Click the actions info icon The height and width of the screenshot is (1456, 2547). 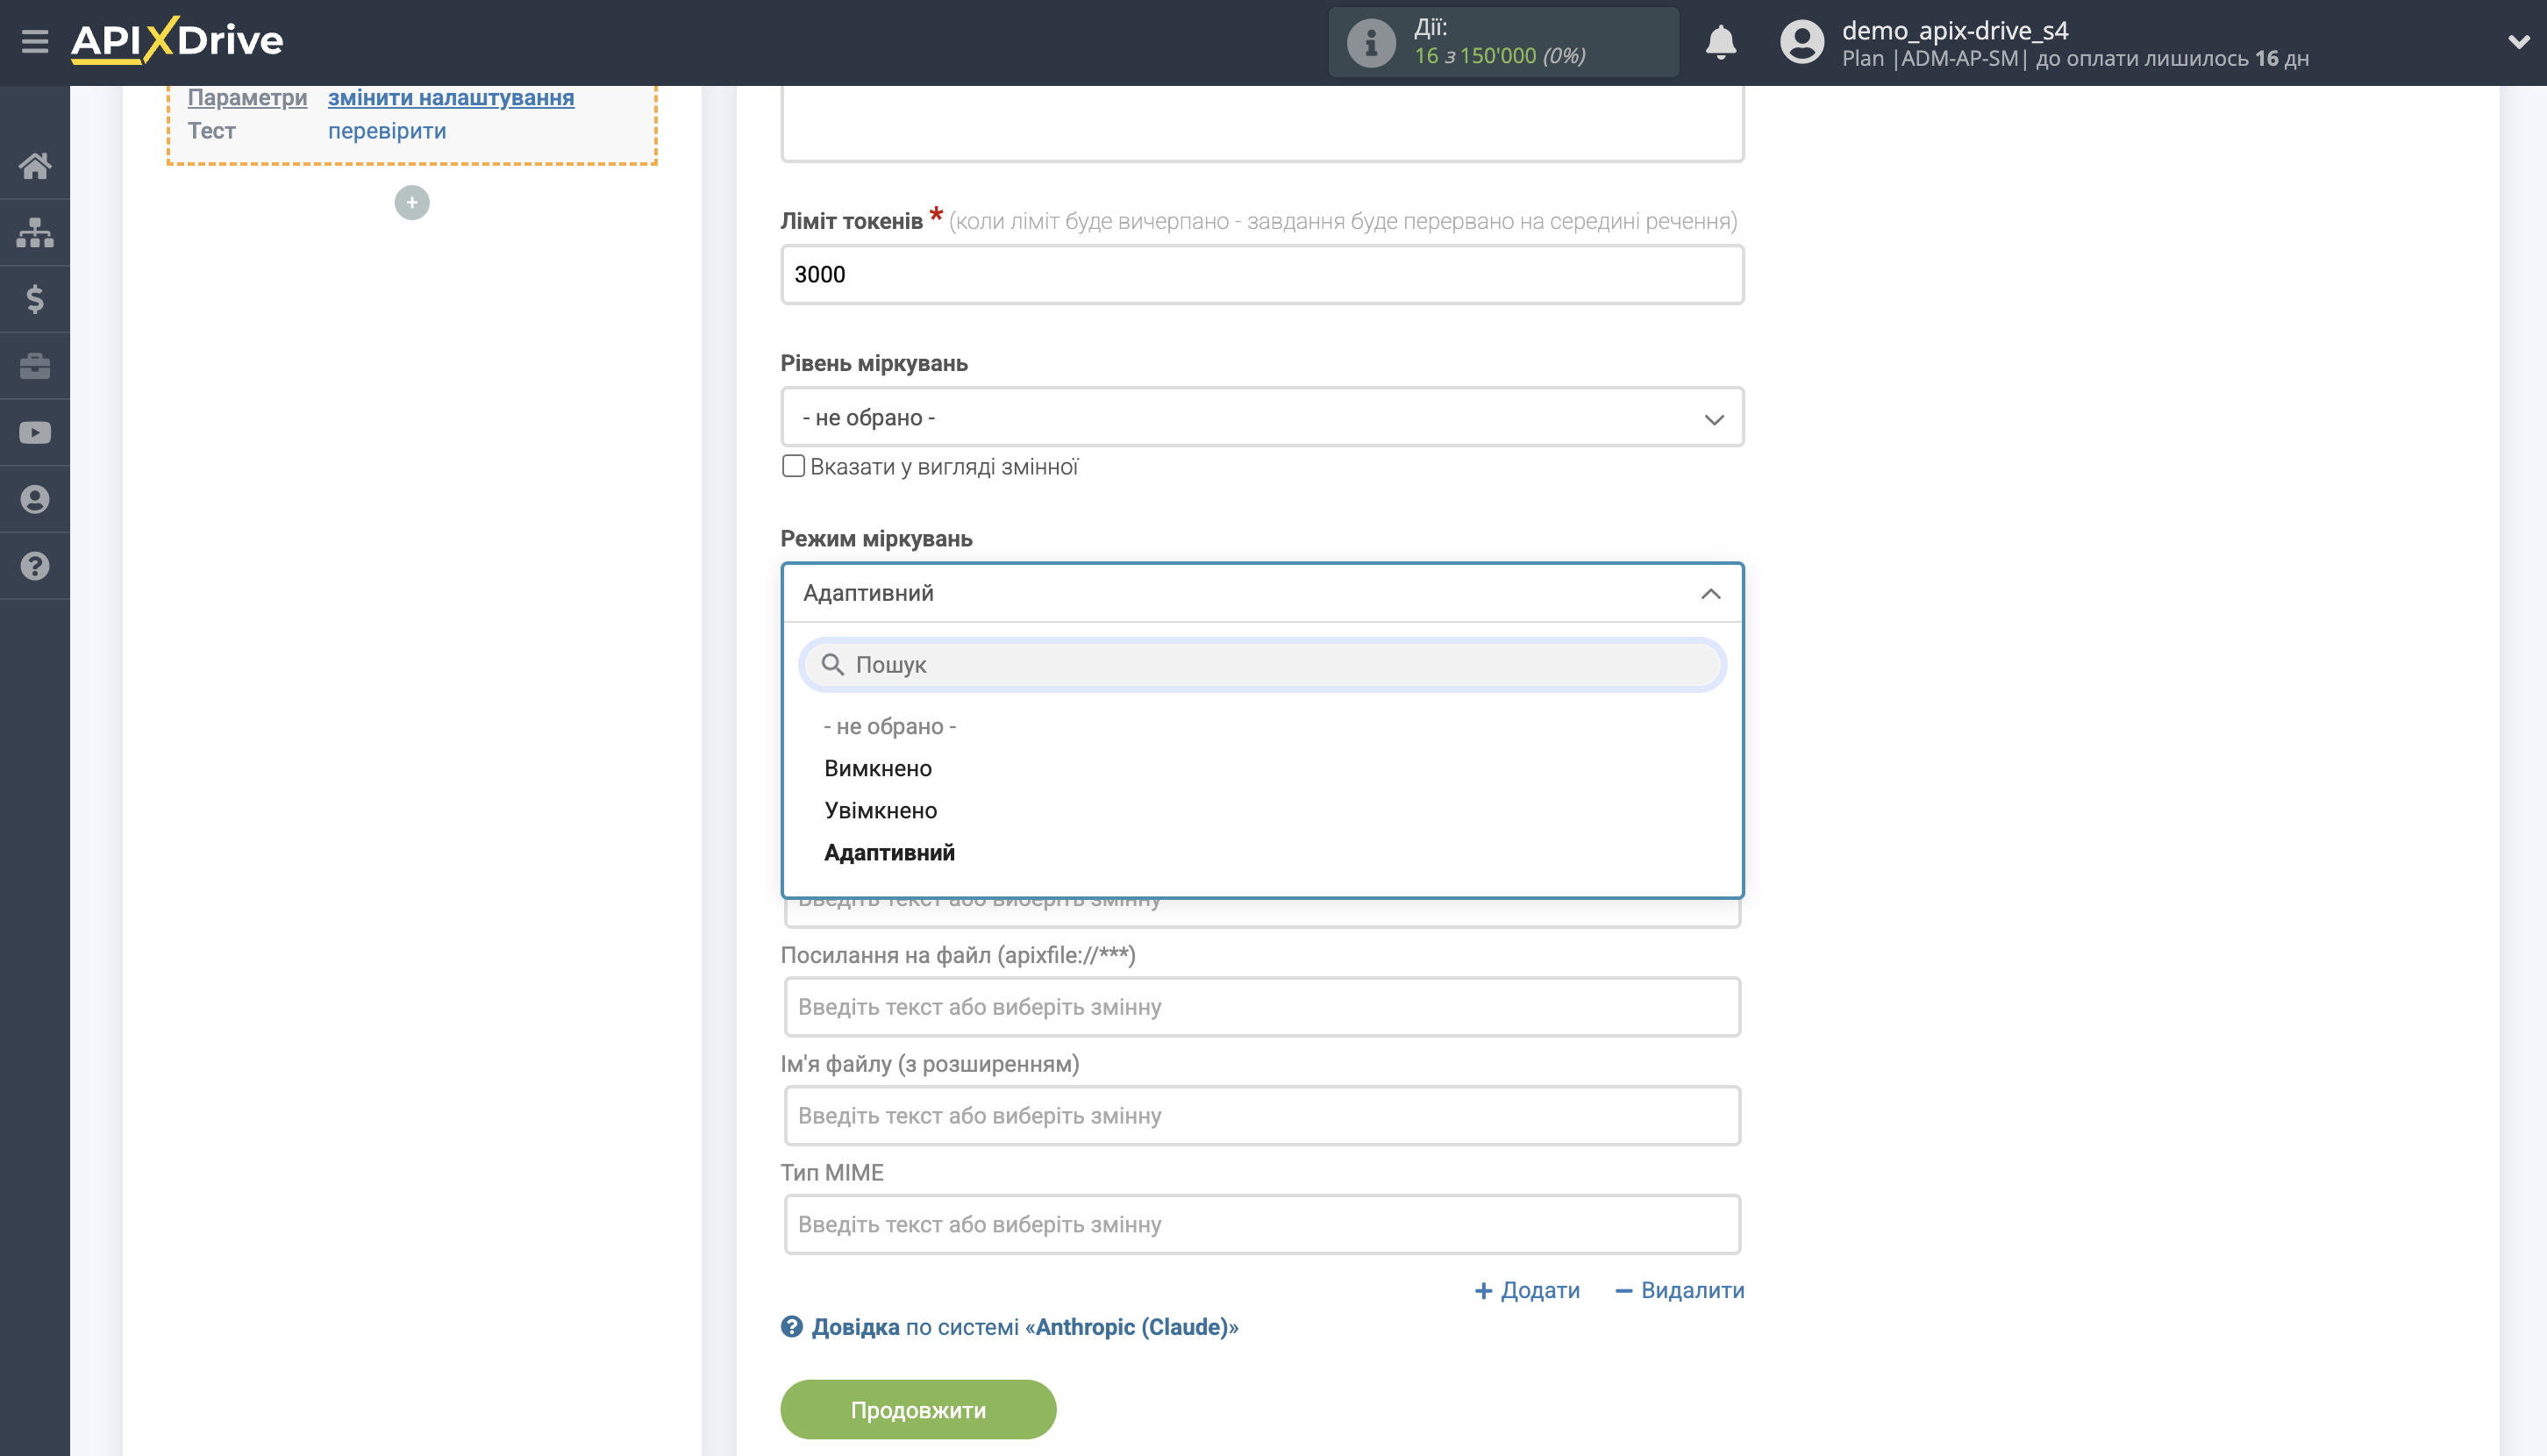point(1371,42)
